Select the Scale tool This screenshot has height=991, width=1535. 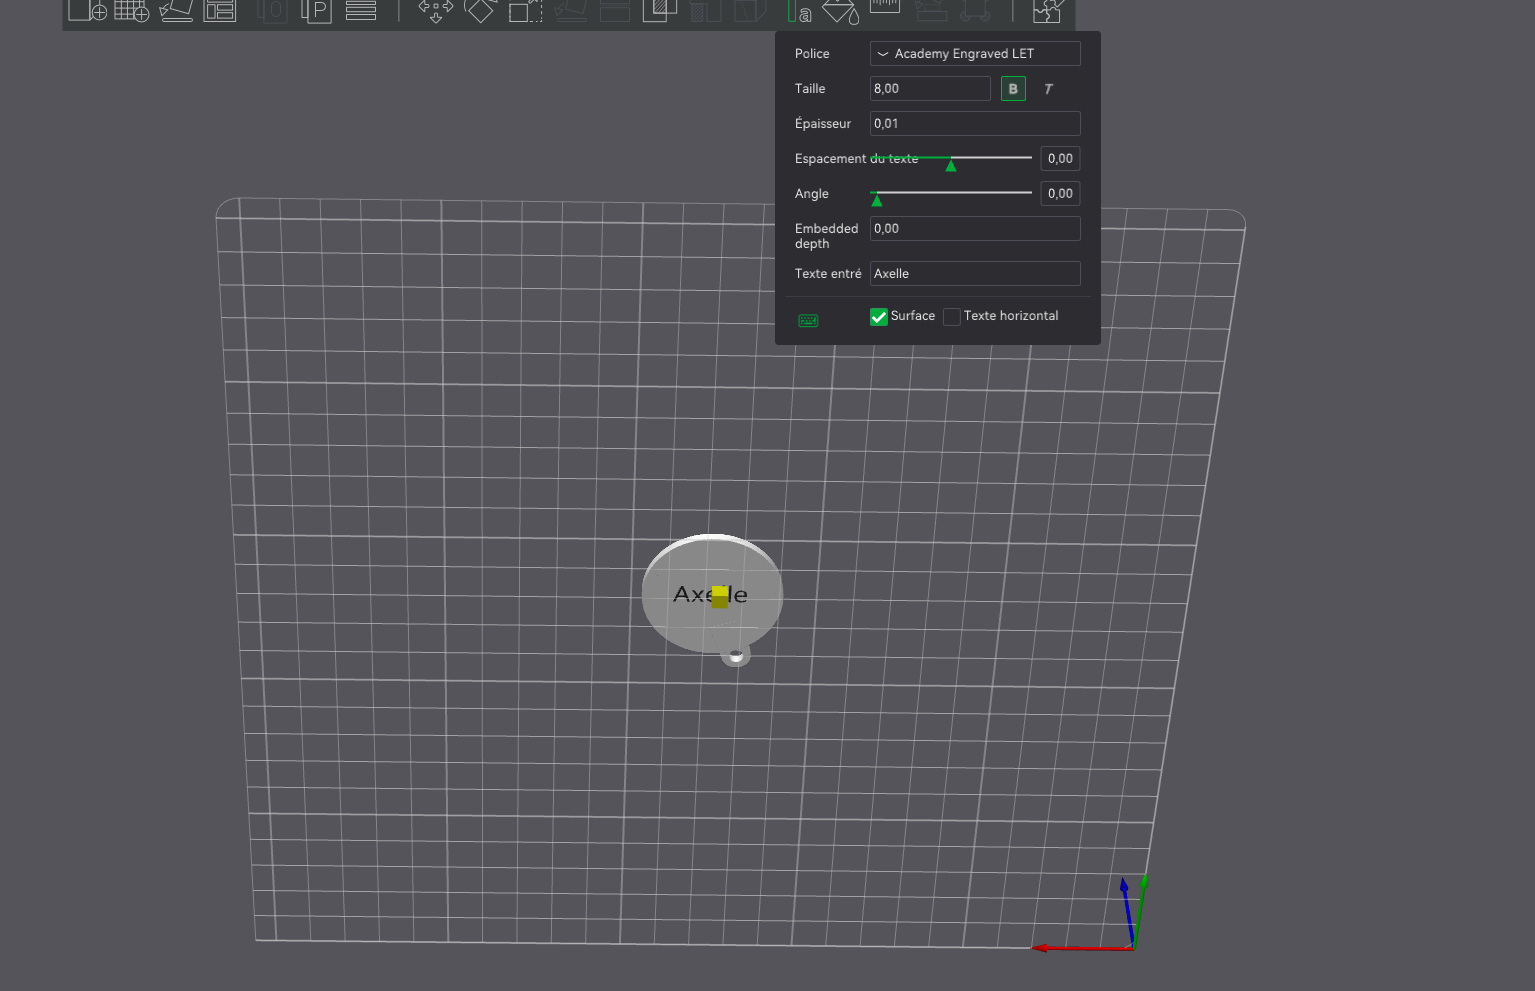525,11
